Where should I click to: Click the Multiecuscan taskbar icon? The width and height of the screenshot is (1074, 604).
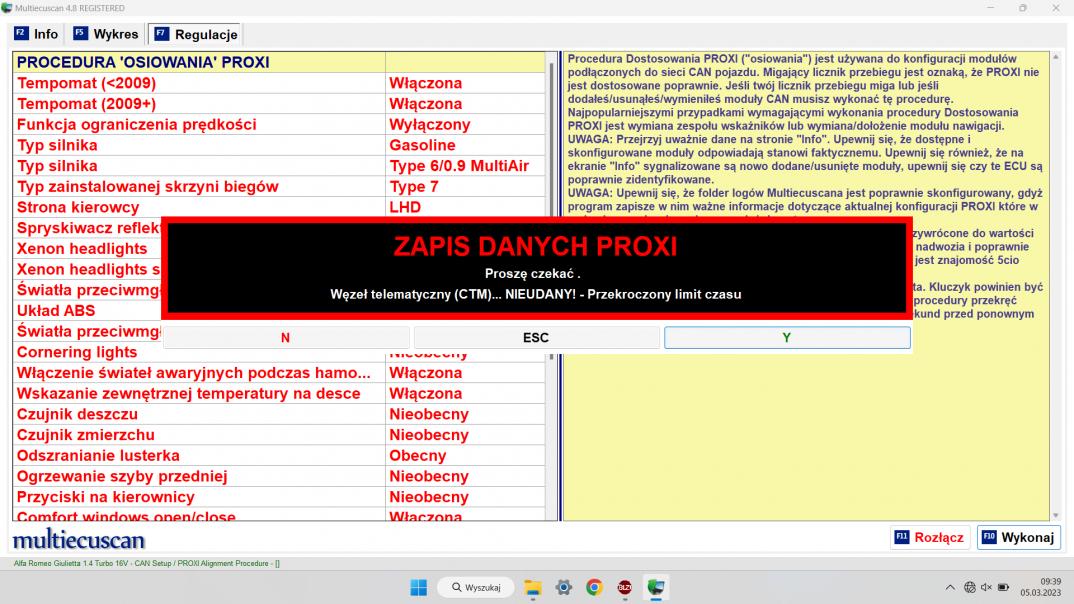coord(655,587)
